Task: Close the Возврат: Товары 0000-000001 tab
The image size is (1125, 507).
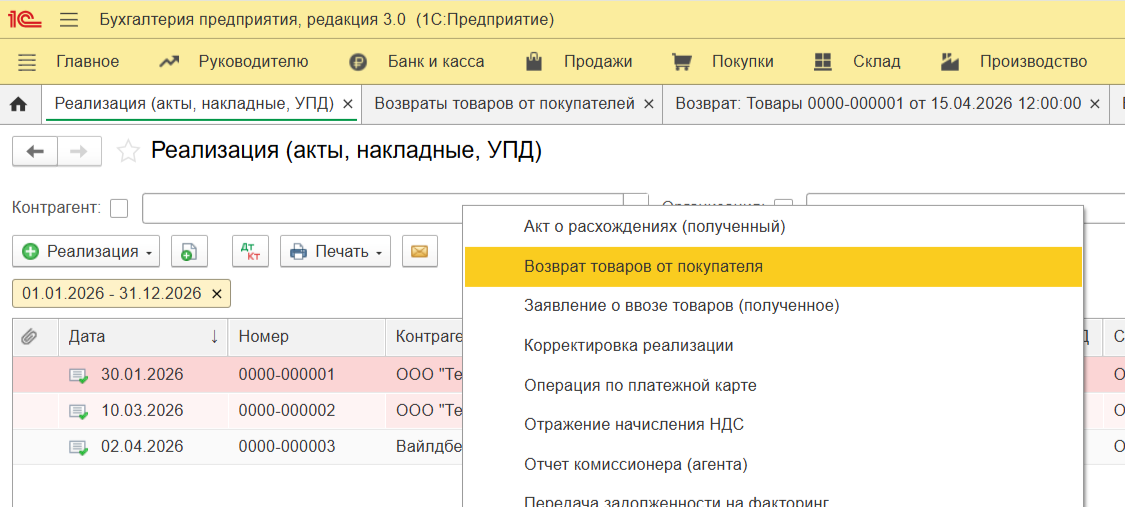Action: [1095, 104]
